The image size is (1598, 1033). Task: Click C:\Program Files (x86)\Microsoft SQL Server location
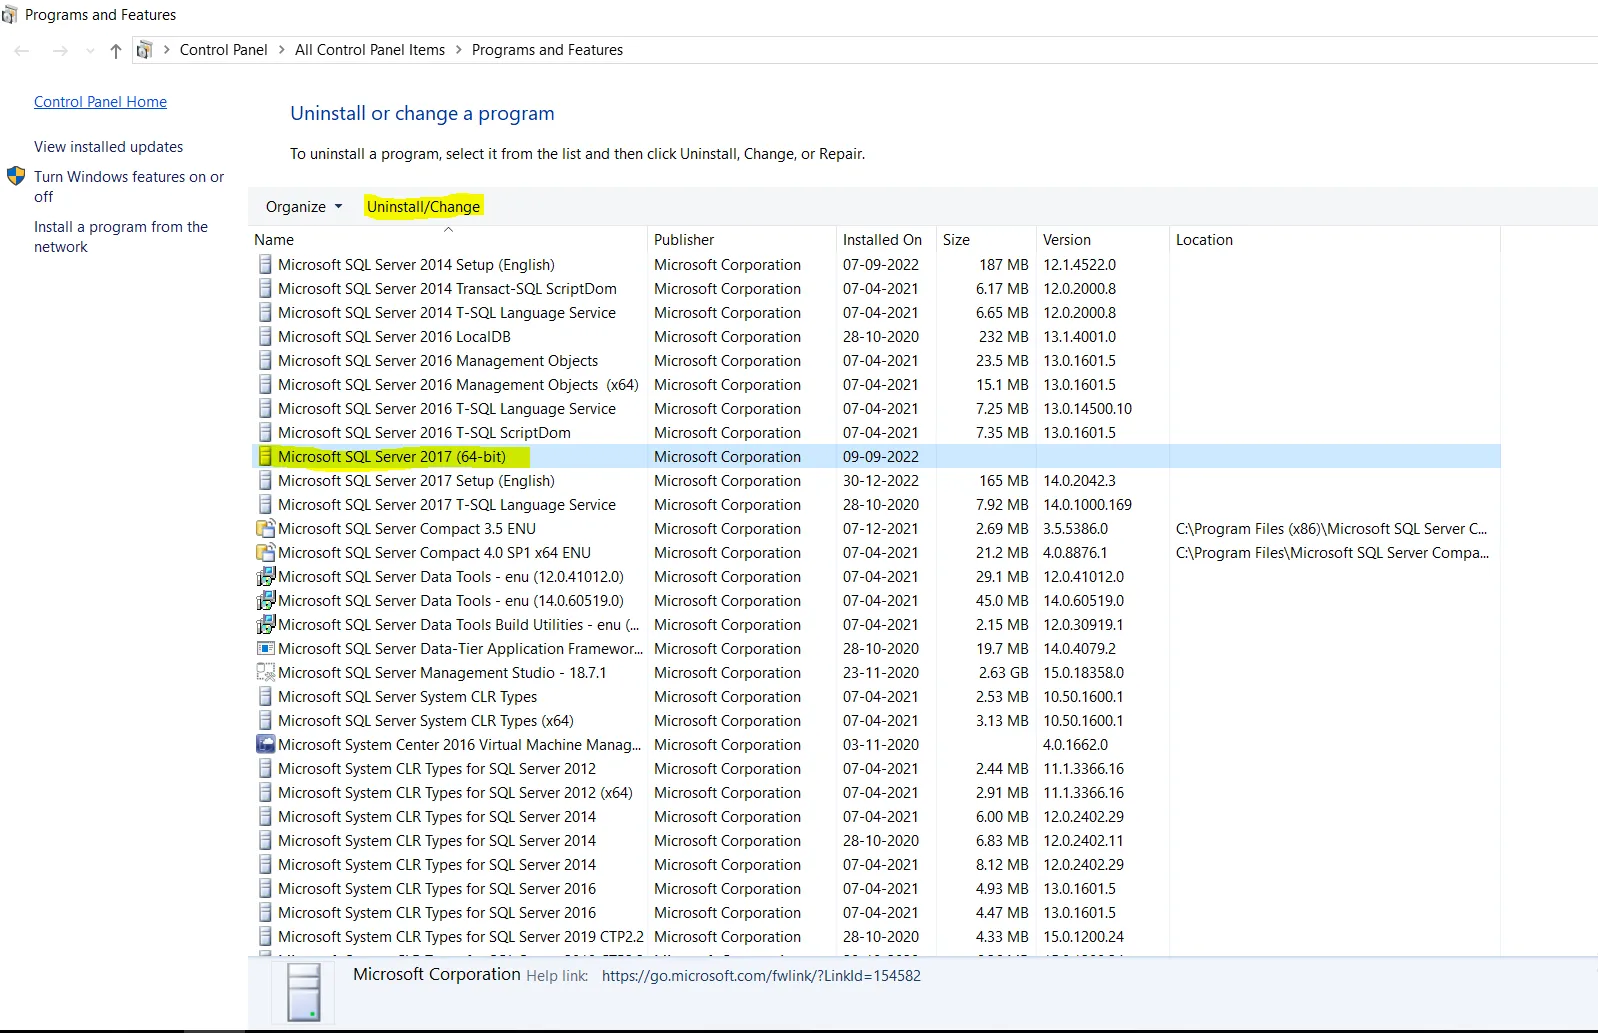point(1331,529)
